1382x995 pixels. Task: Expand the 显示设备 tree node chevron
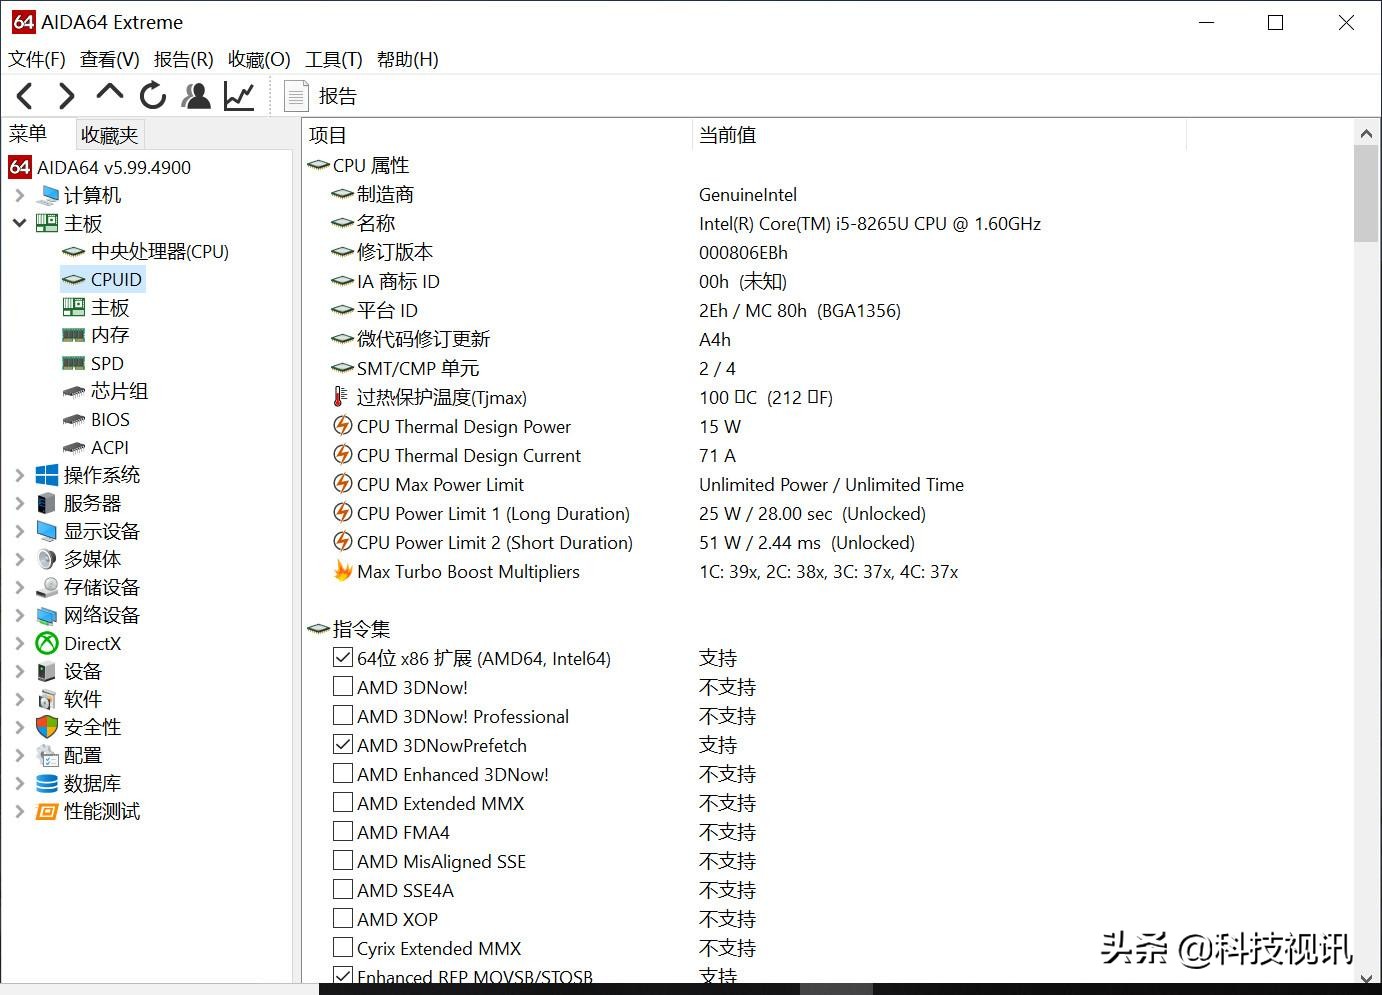[x=19, y=531]
